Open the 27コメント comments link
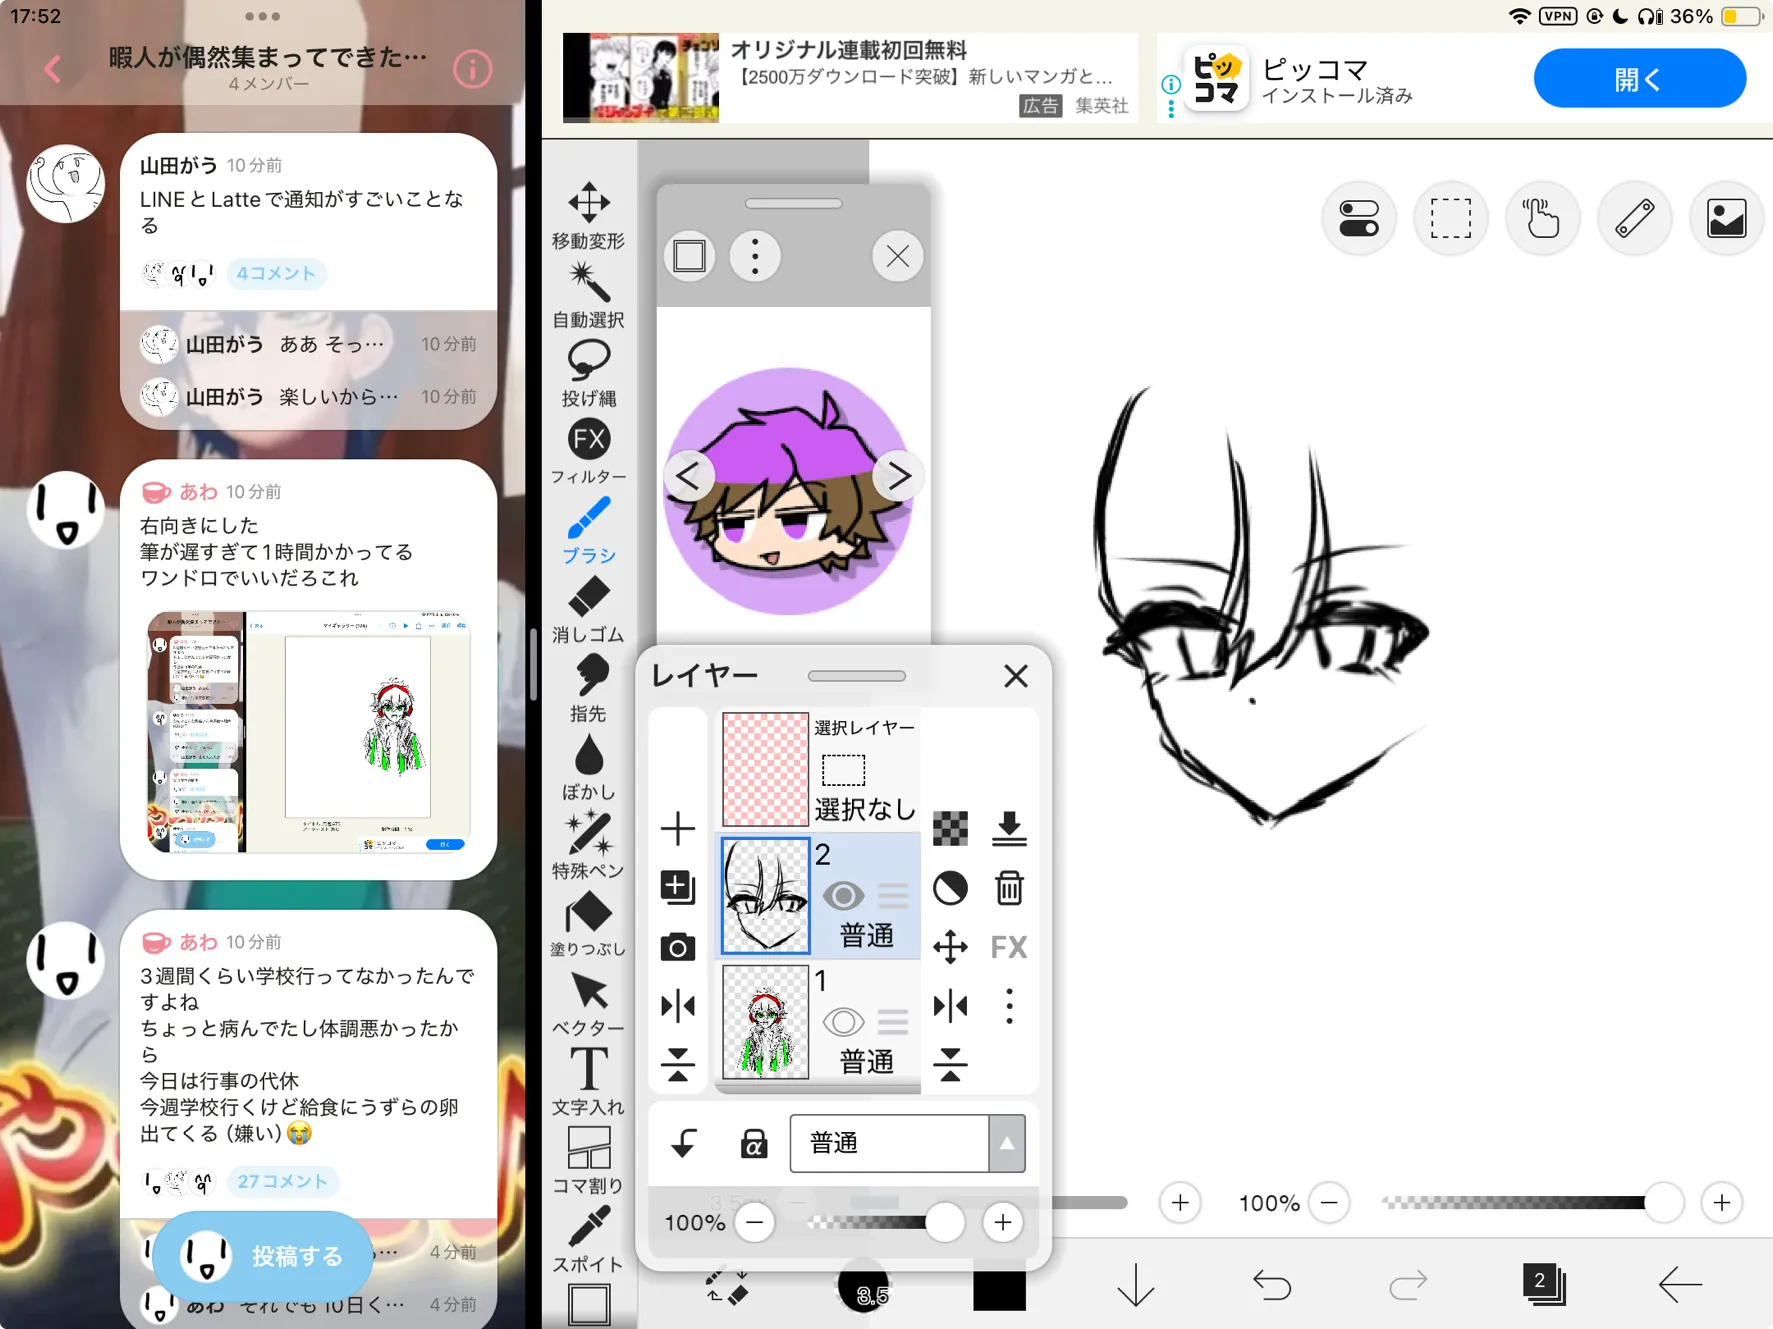Screen dimensions: 1773x1329 click(282, 1181)
